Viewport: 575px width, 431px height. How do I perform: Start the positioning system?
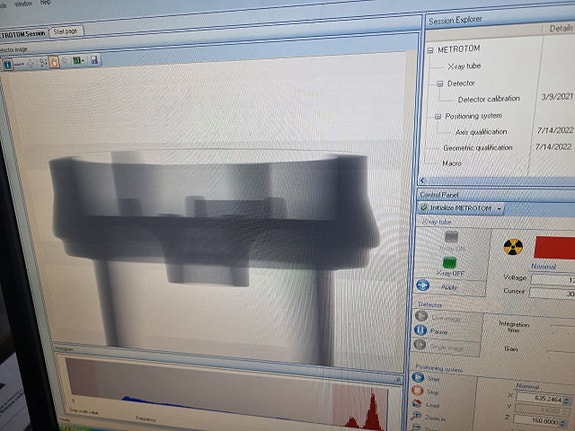(x=418, y=377)
